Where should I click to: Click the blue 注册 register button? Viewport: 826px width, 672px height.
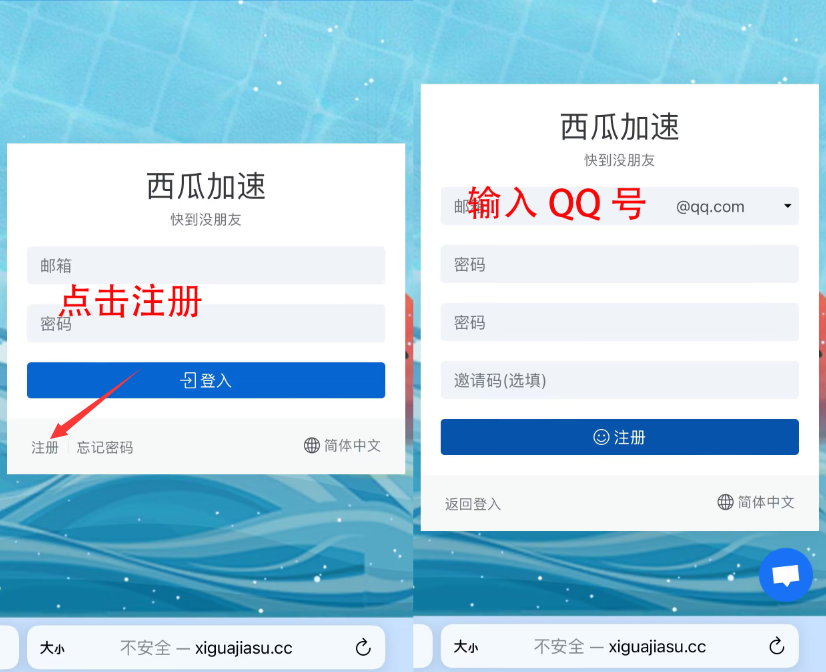pos(620,437)
